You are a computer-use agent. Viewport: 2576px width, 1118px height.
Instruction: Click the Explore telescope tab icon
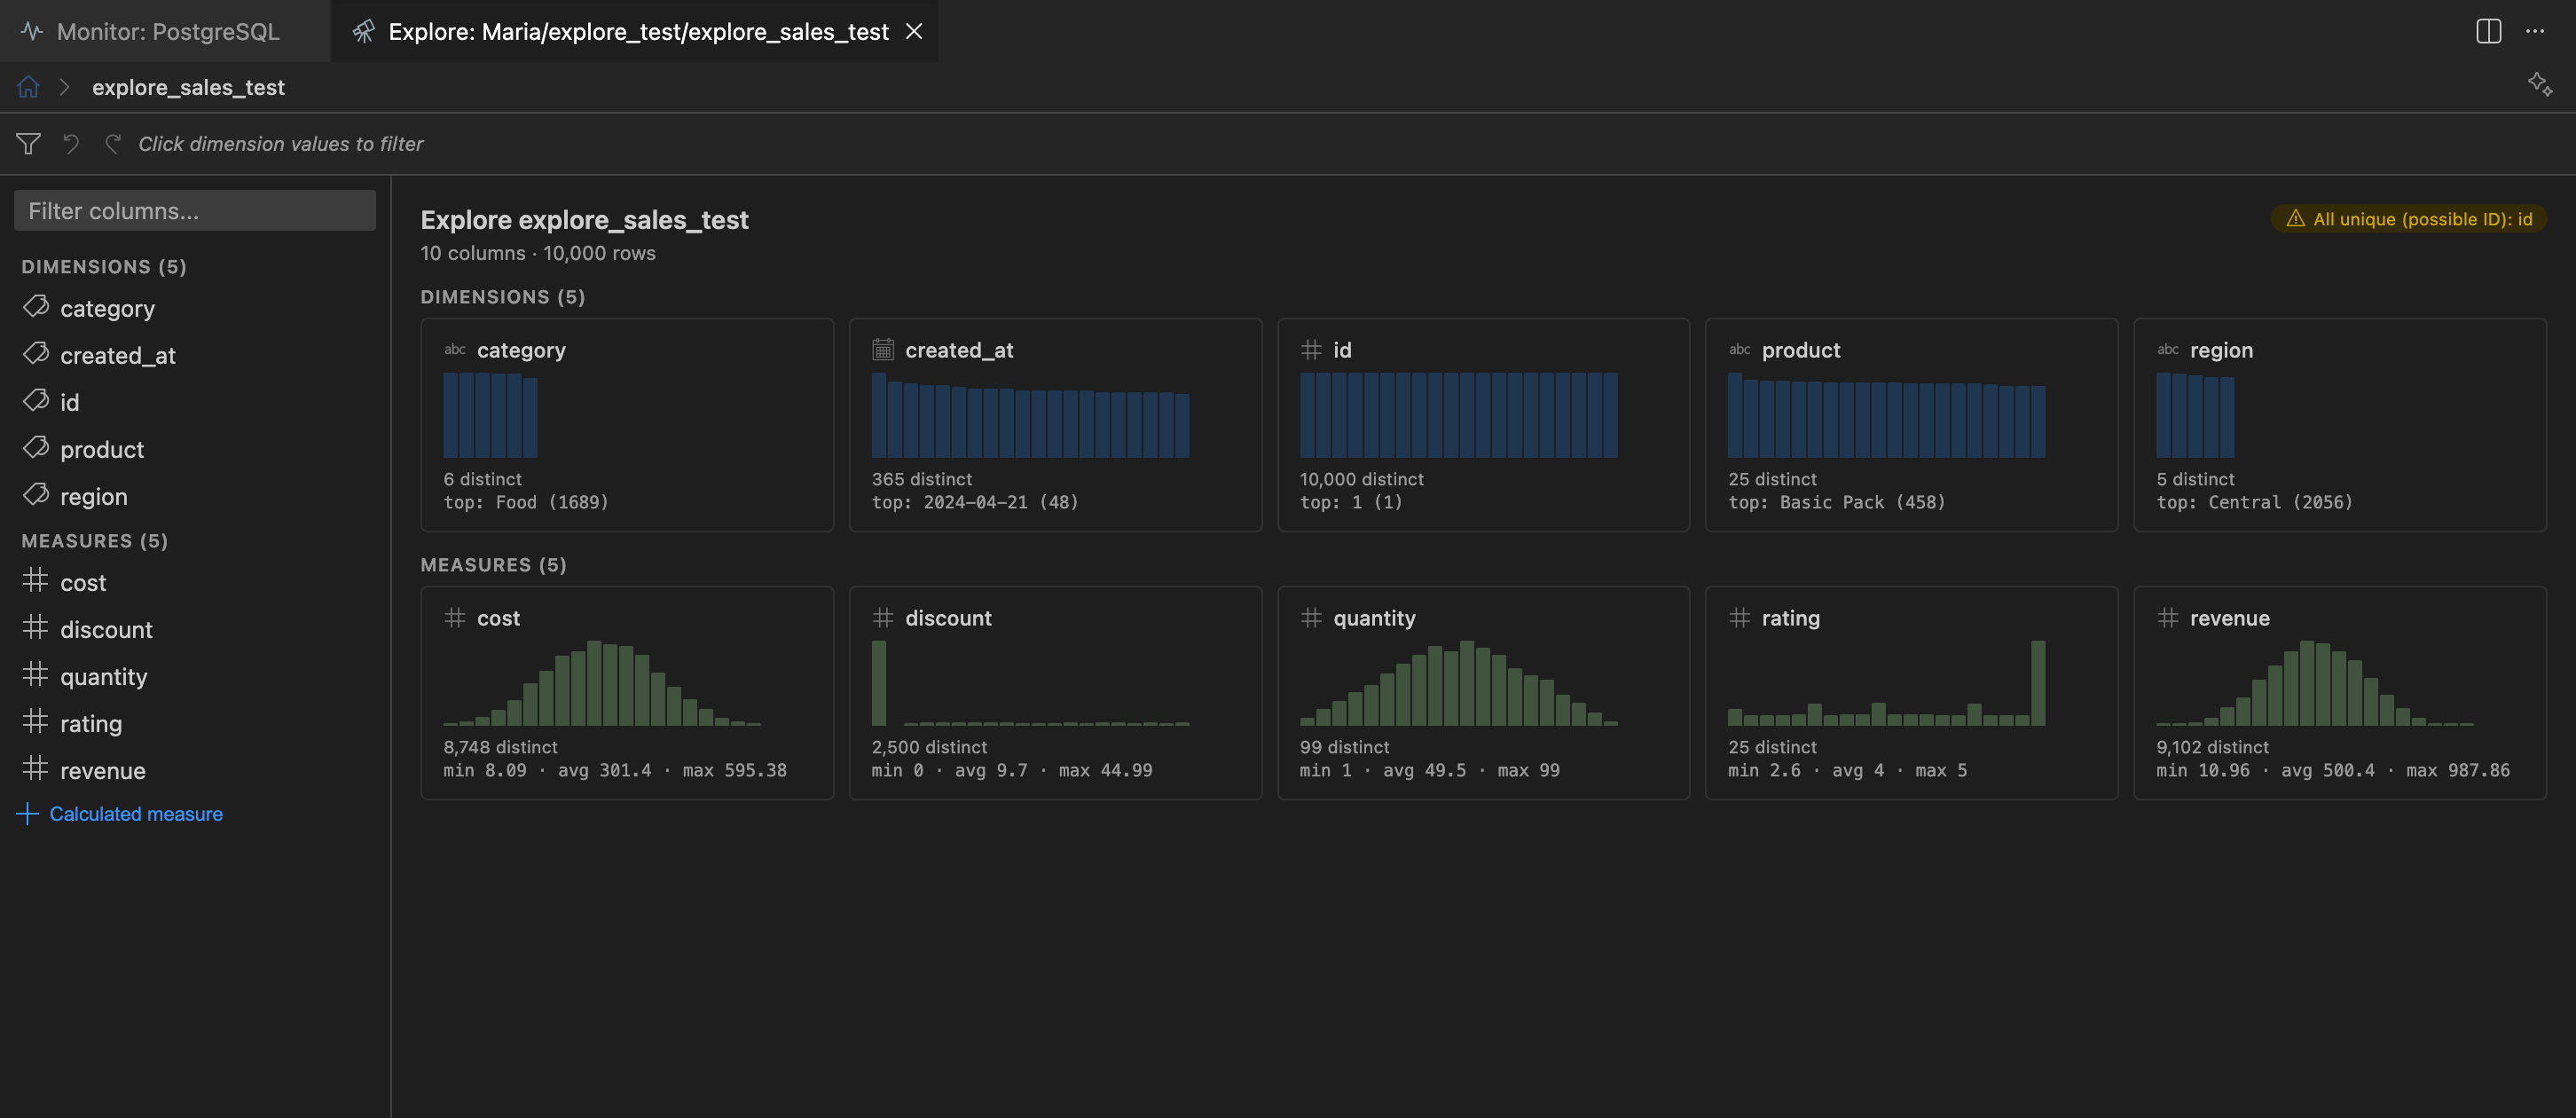click(x=364, y=31)
